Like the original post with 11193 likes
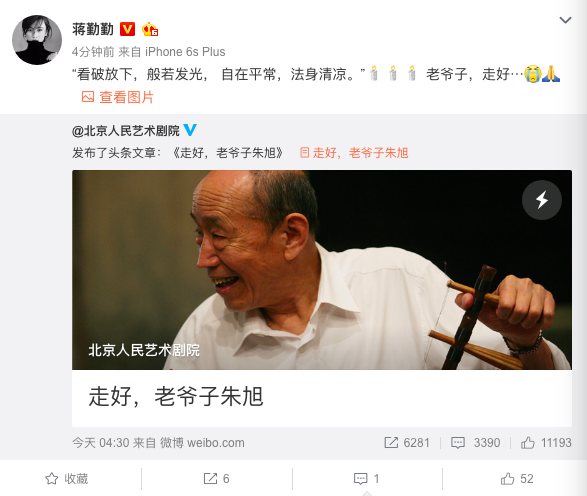 [546, 442]
